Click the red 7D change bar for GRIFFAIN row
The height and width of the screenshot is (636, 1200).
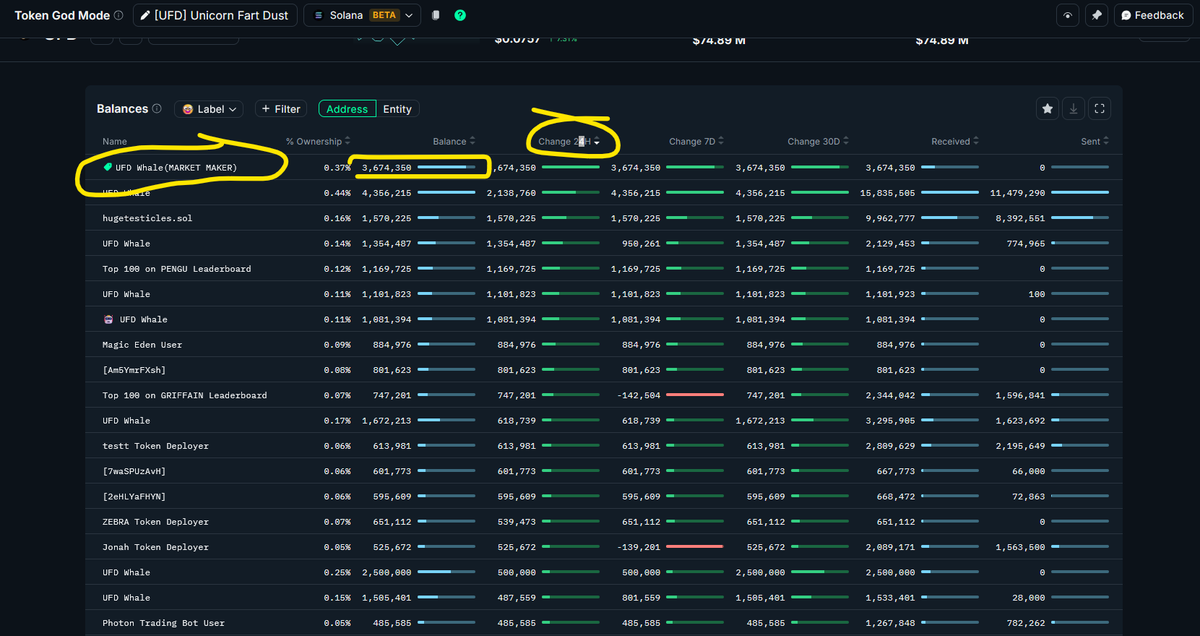(695, 395)
